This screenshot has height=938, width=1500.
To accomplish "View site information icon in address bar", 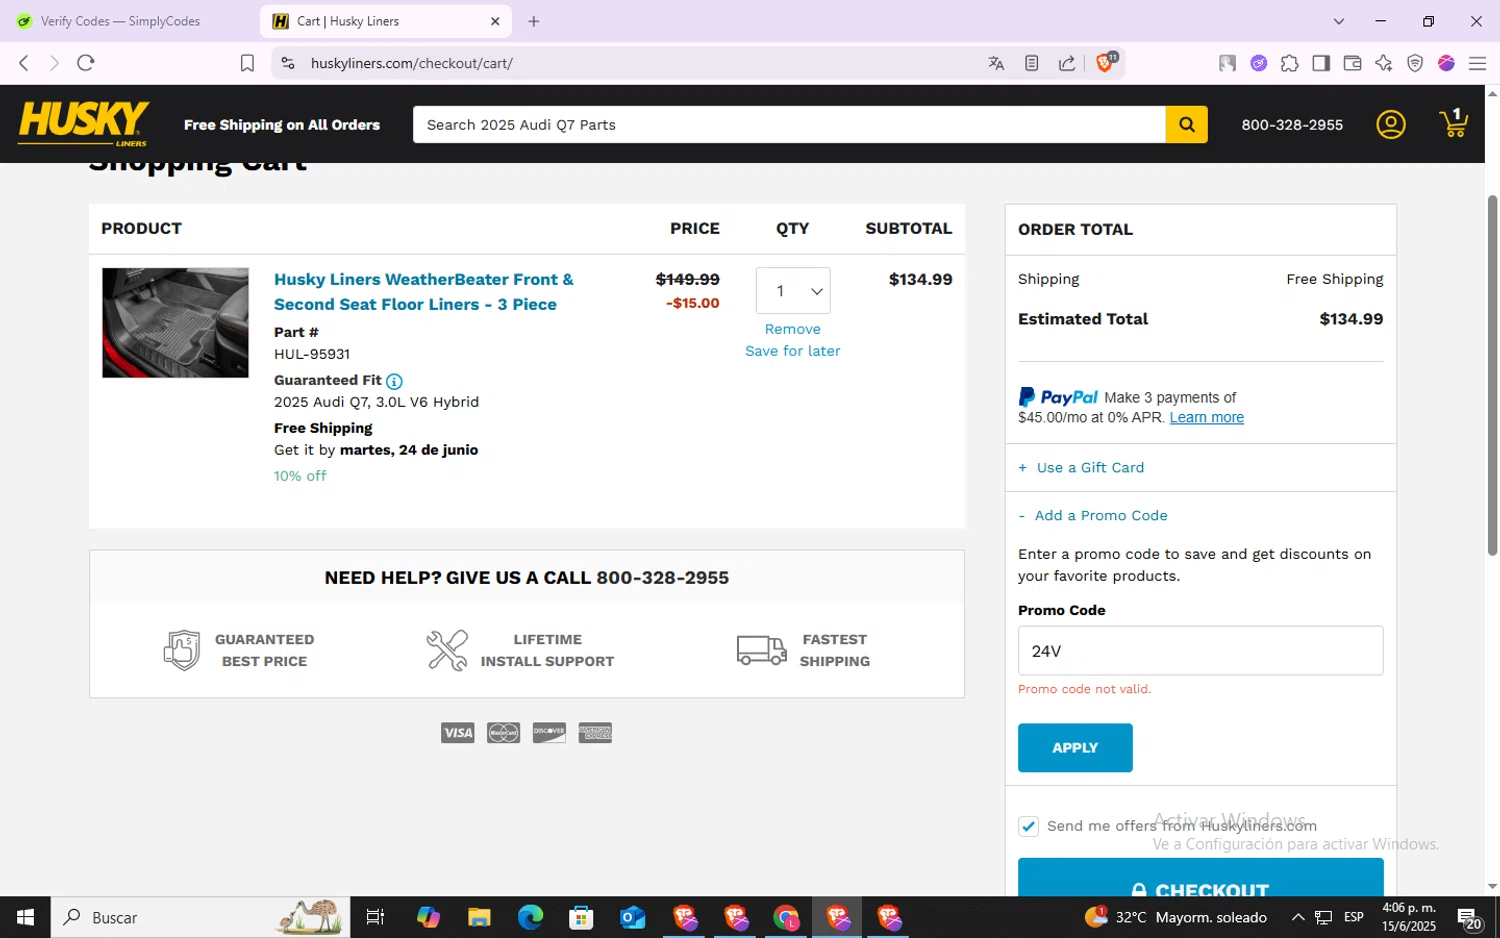I will click(x=288, y=63).
